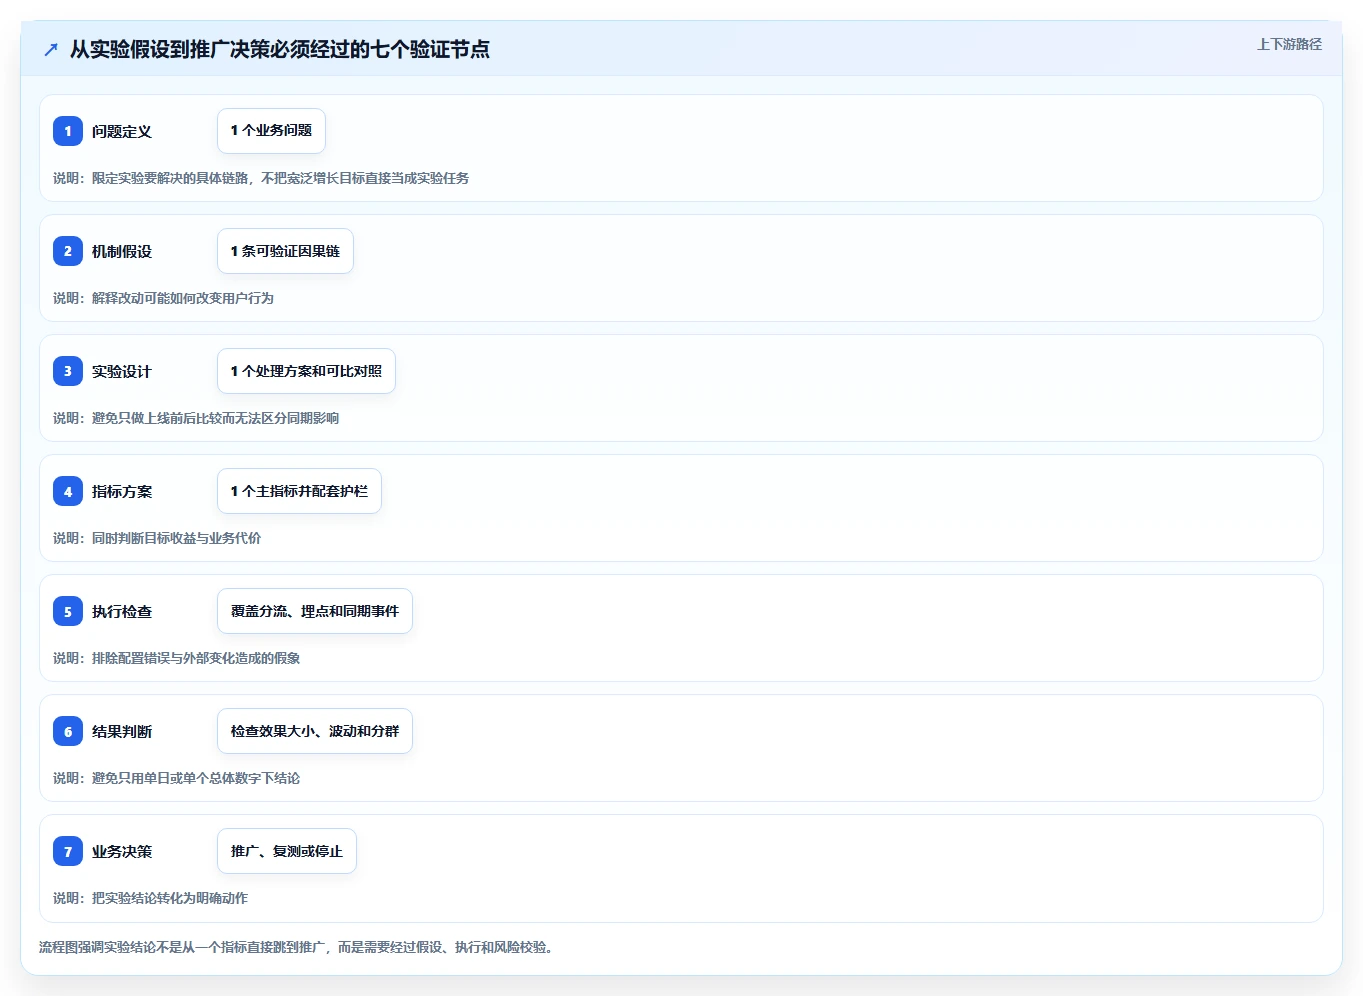This screenshot has width=1363, height=996.
Task: Click the arrow icon beside the title
Action: coord(51,49)
